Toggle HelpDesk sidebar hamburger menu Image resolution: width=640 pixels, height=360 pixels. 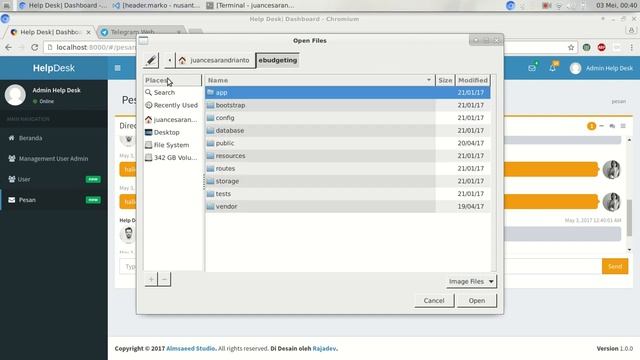tap(118, 68)
